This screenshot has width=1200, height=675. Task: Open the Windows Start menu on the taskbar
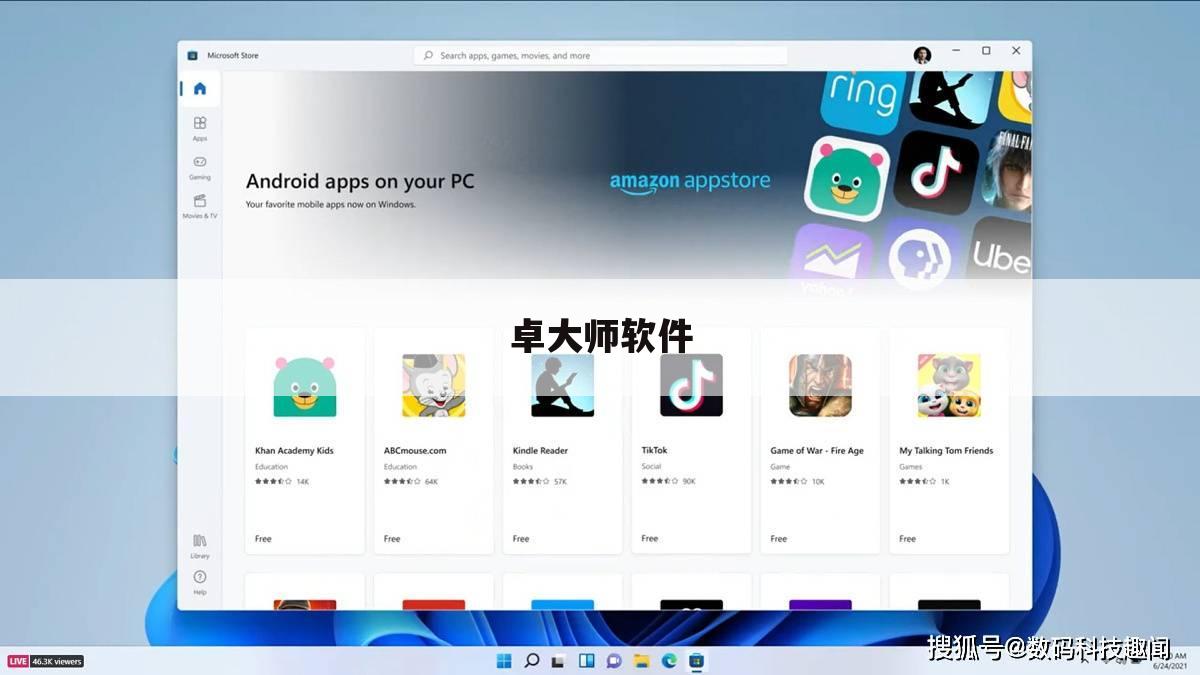tap(504, 661)
